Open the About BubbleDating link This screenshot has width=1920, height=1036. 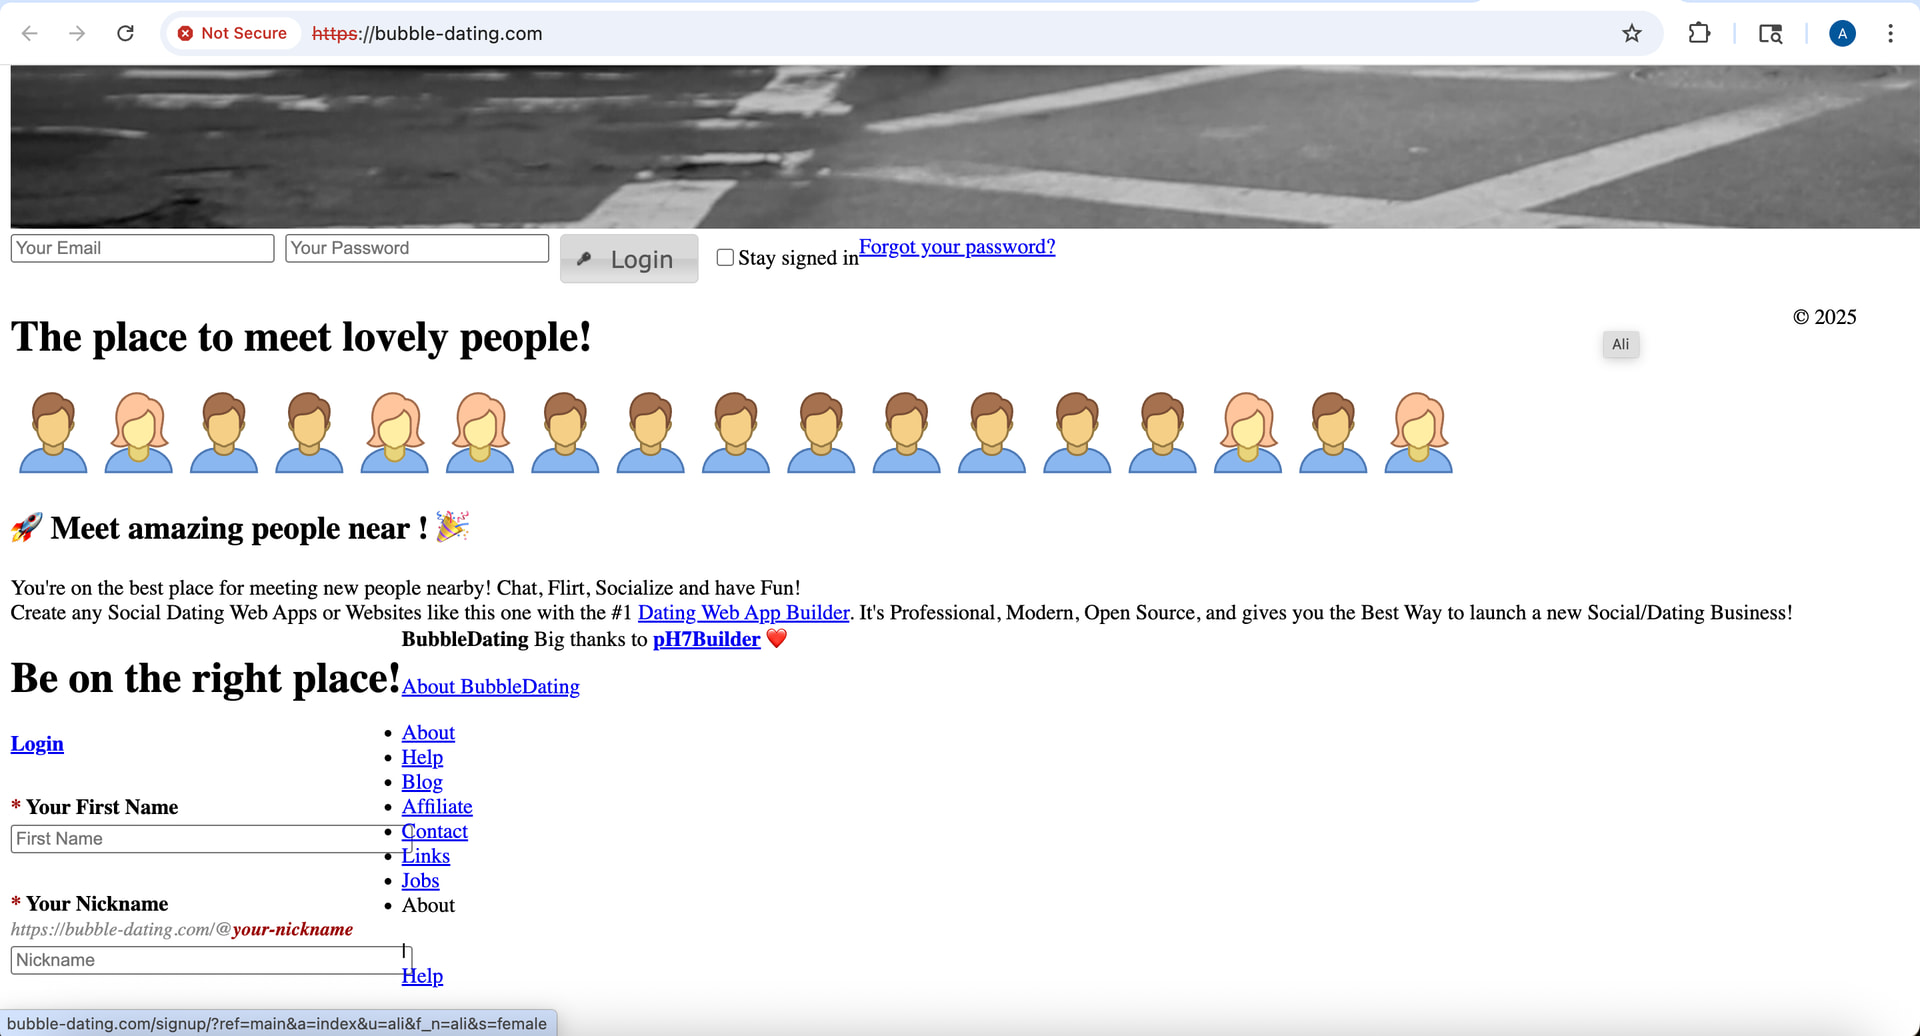(x=490, y=687)
